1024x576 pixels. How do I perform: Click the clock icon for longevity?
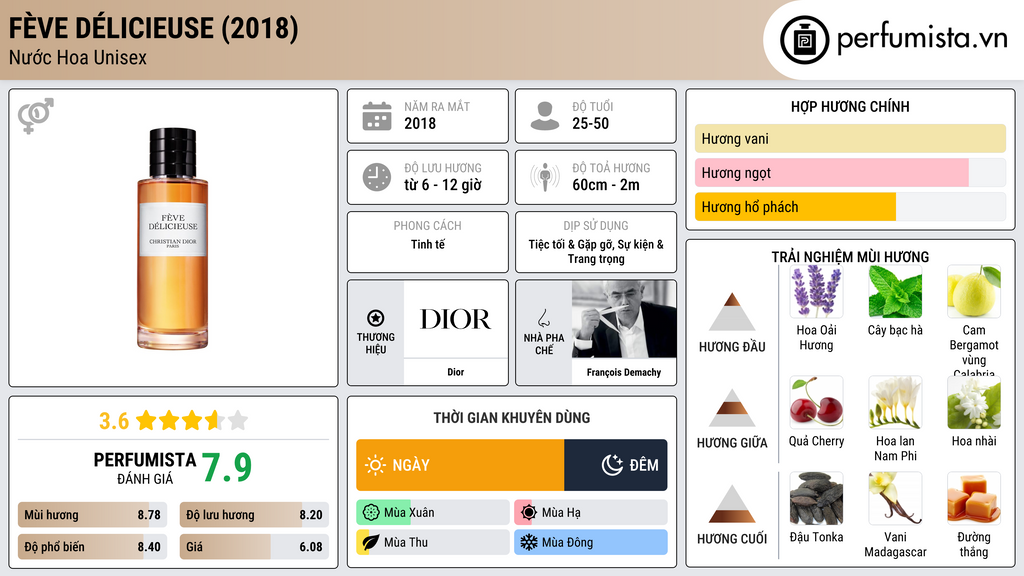377,177
